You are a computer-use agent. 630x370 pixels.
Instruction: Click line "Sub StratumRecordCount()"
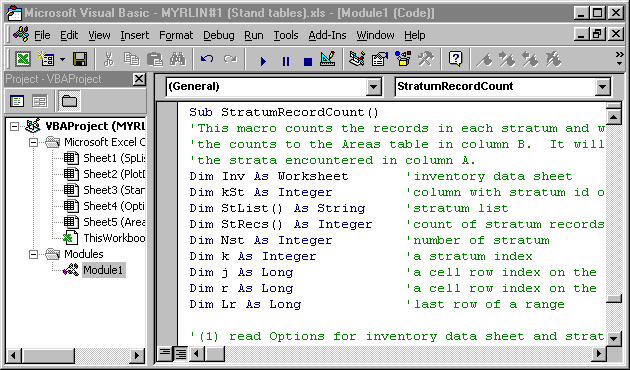coord(284,112)
